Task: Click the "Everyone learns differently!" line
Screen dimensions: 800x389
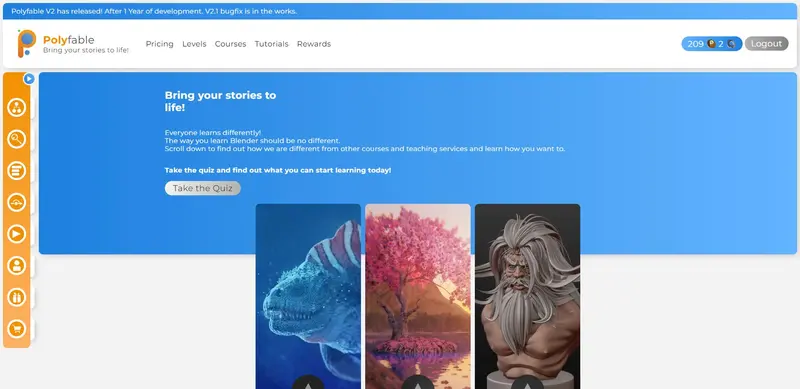Action: pyautogui.click(x=213, y=133)
